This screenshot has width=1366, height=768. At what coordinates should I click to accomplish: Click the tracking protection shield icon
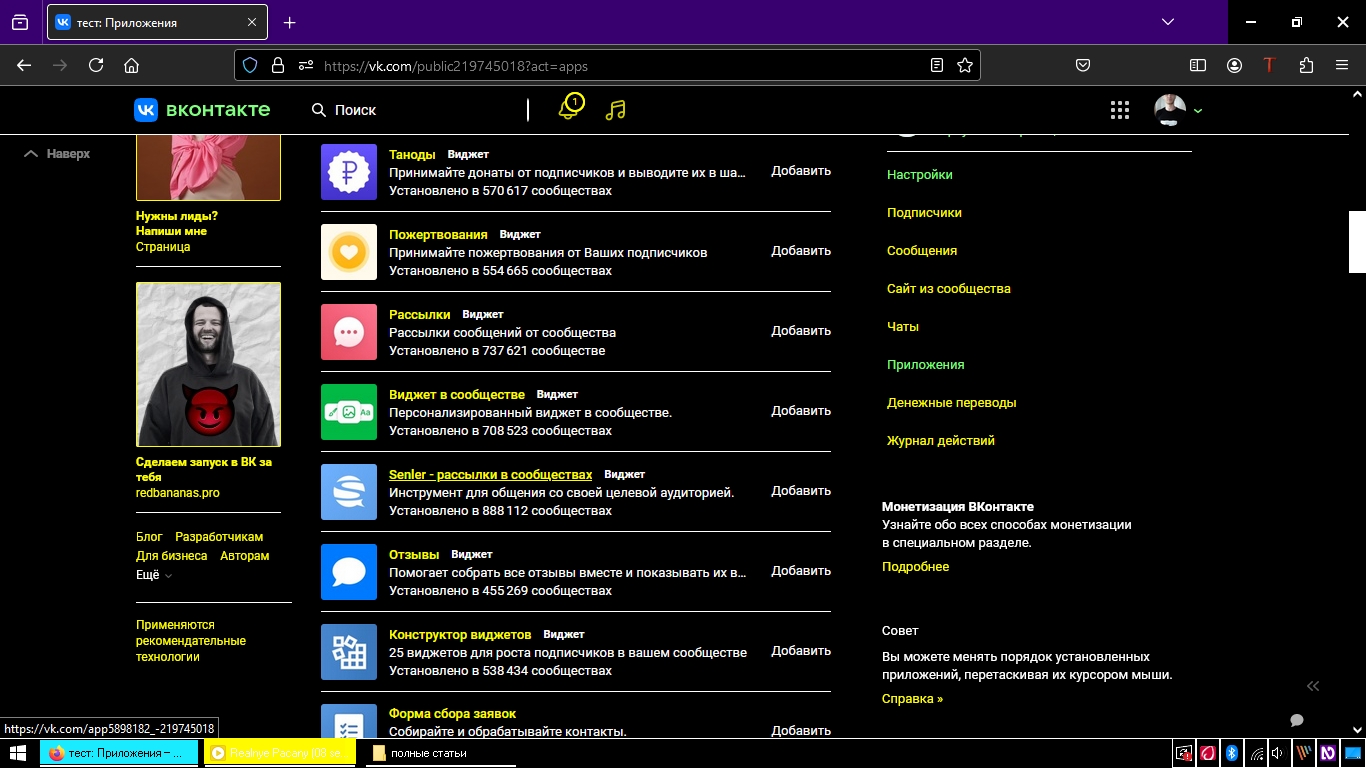[250, 65]
